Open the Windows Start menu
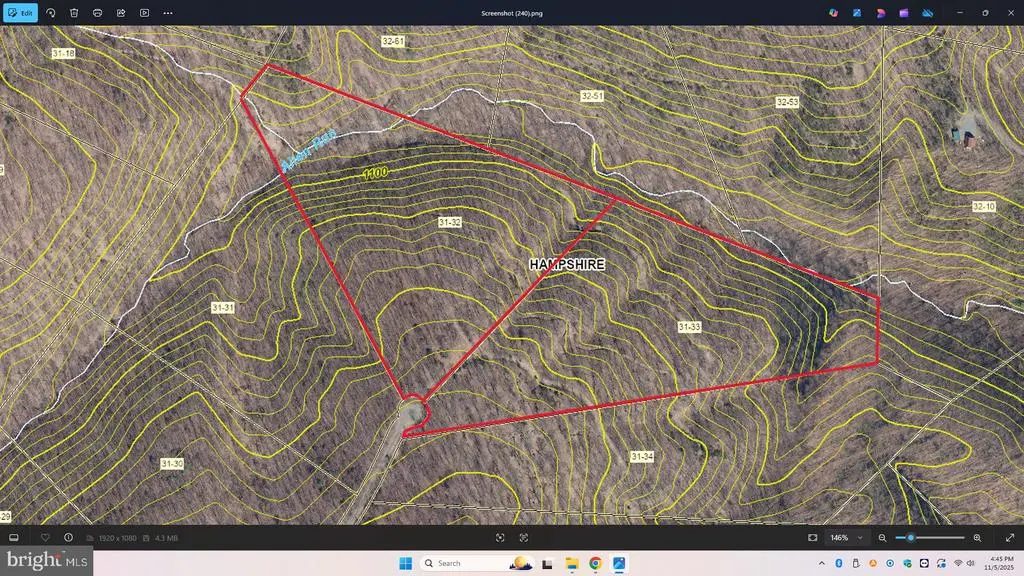 (x=405, y=564)
